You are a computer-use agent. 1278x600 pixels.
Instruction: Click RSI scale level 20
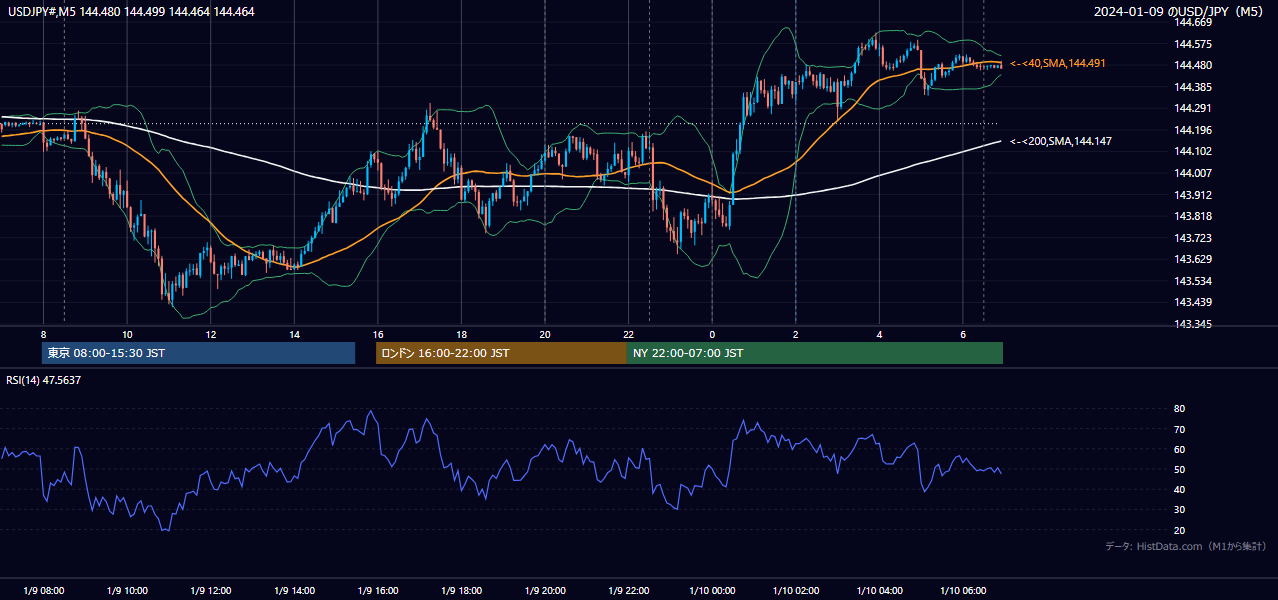tap(1179, 530)
